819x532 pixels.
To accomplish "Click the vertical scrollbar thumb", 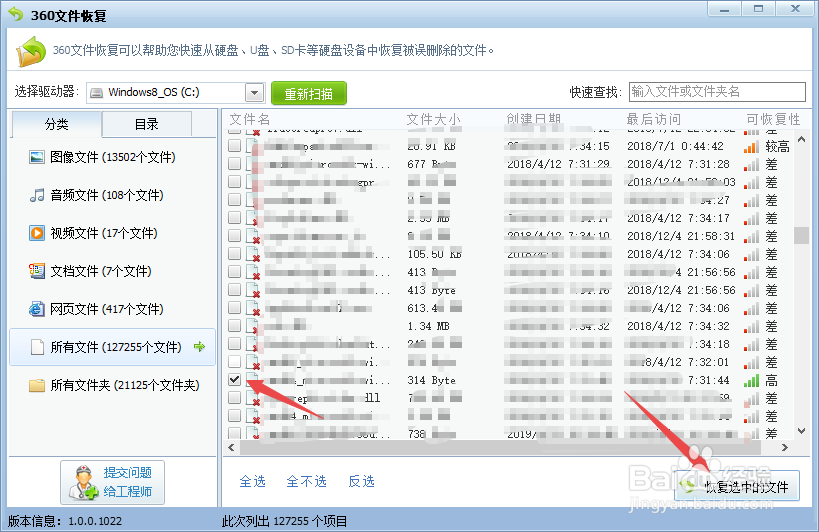I will point(802,235).
